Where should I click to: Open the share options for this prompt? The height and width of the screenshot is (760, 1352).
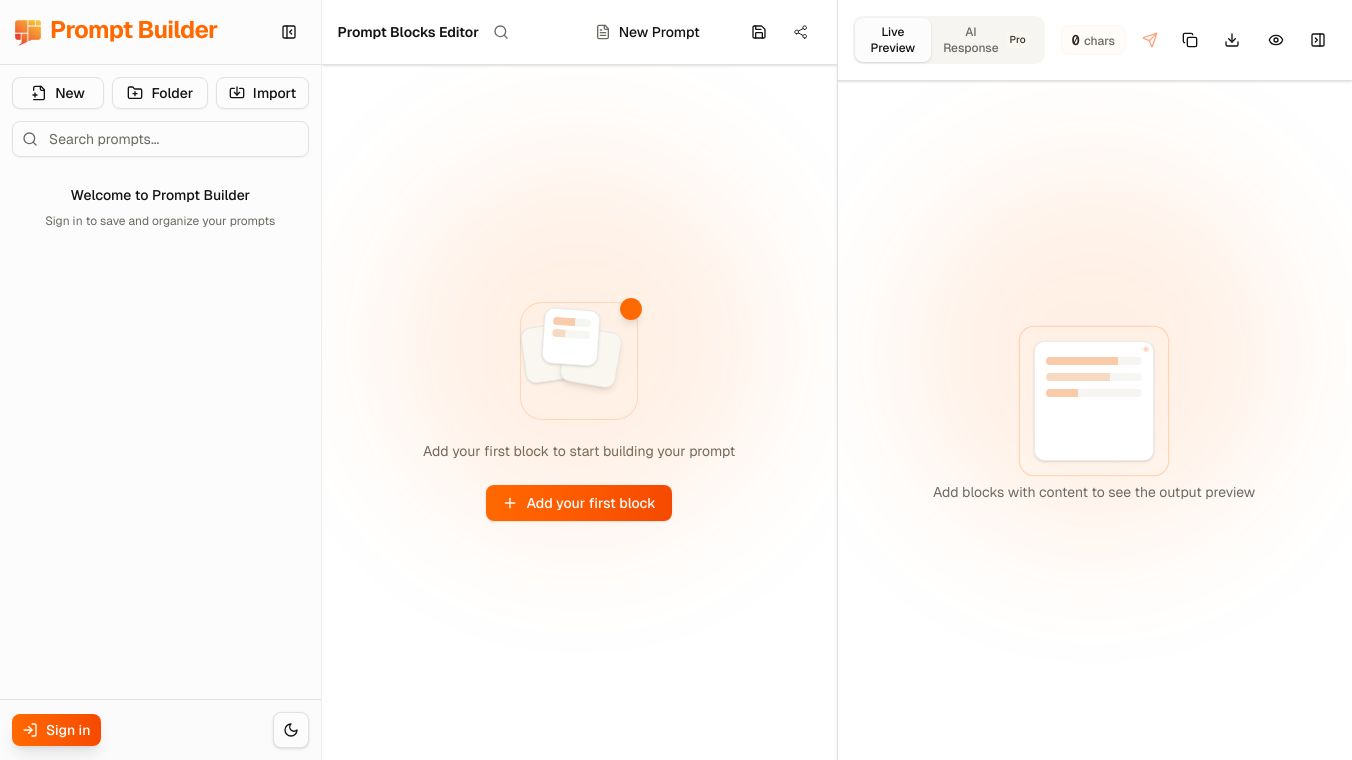800,32
